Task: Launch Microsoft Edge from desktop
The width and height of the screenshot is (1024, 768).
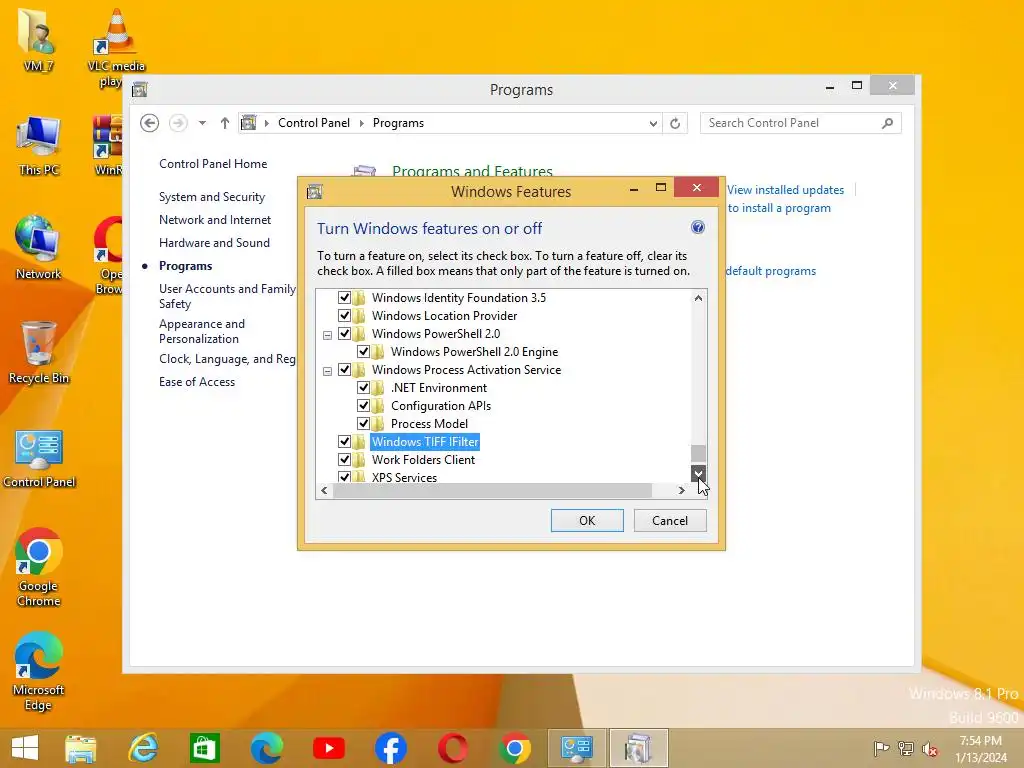Action: [x=39, y=671]
